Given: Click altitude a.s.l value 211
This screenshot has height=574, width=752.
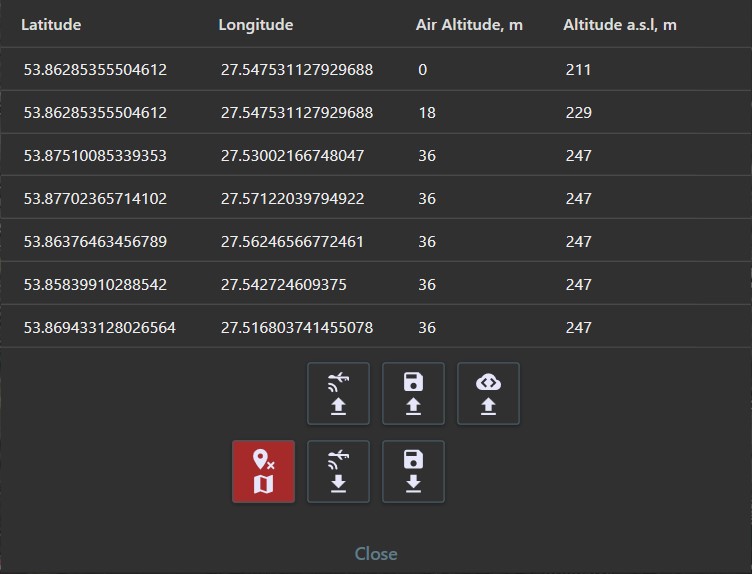Looking at the screenshot, I should [578, 70].
